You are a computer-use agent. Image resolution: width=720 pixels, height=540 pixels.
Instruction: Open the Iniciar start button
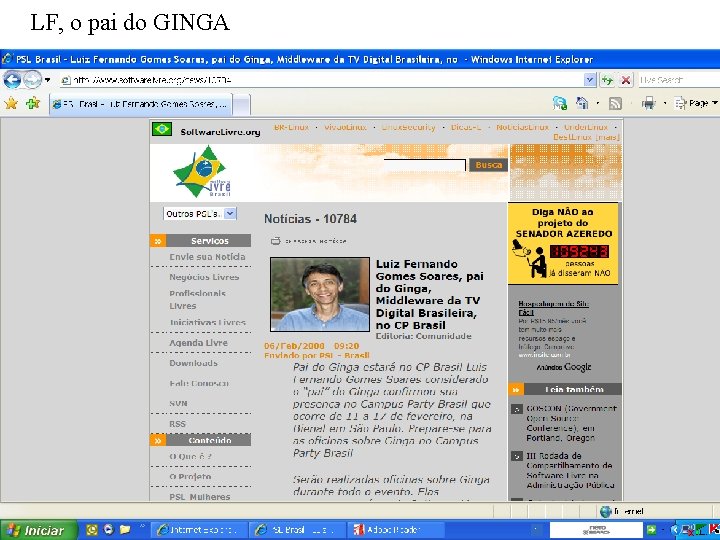38,530
